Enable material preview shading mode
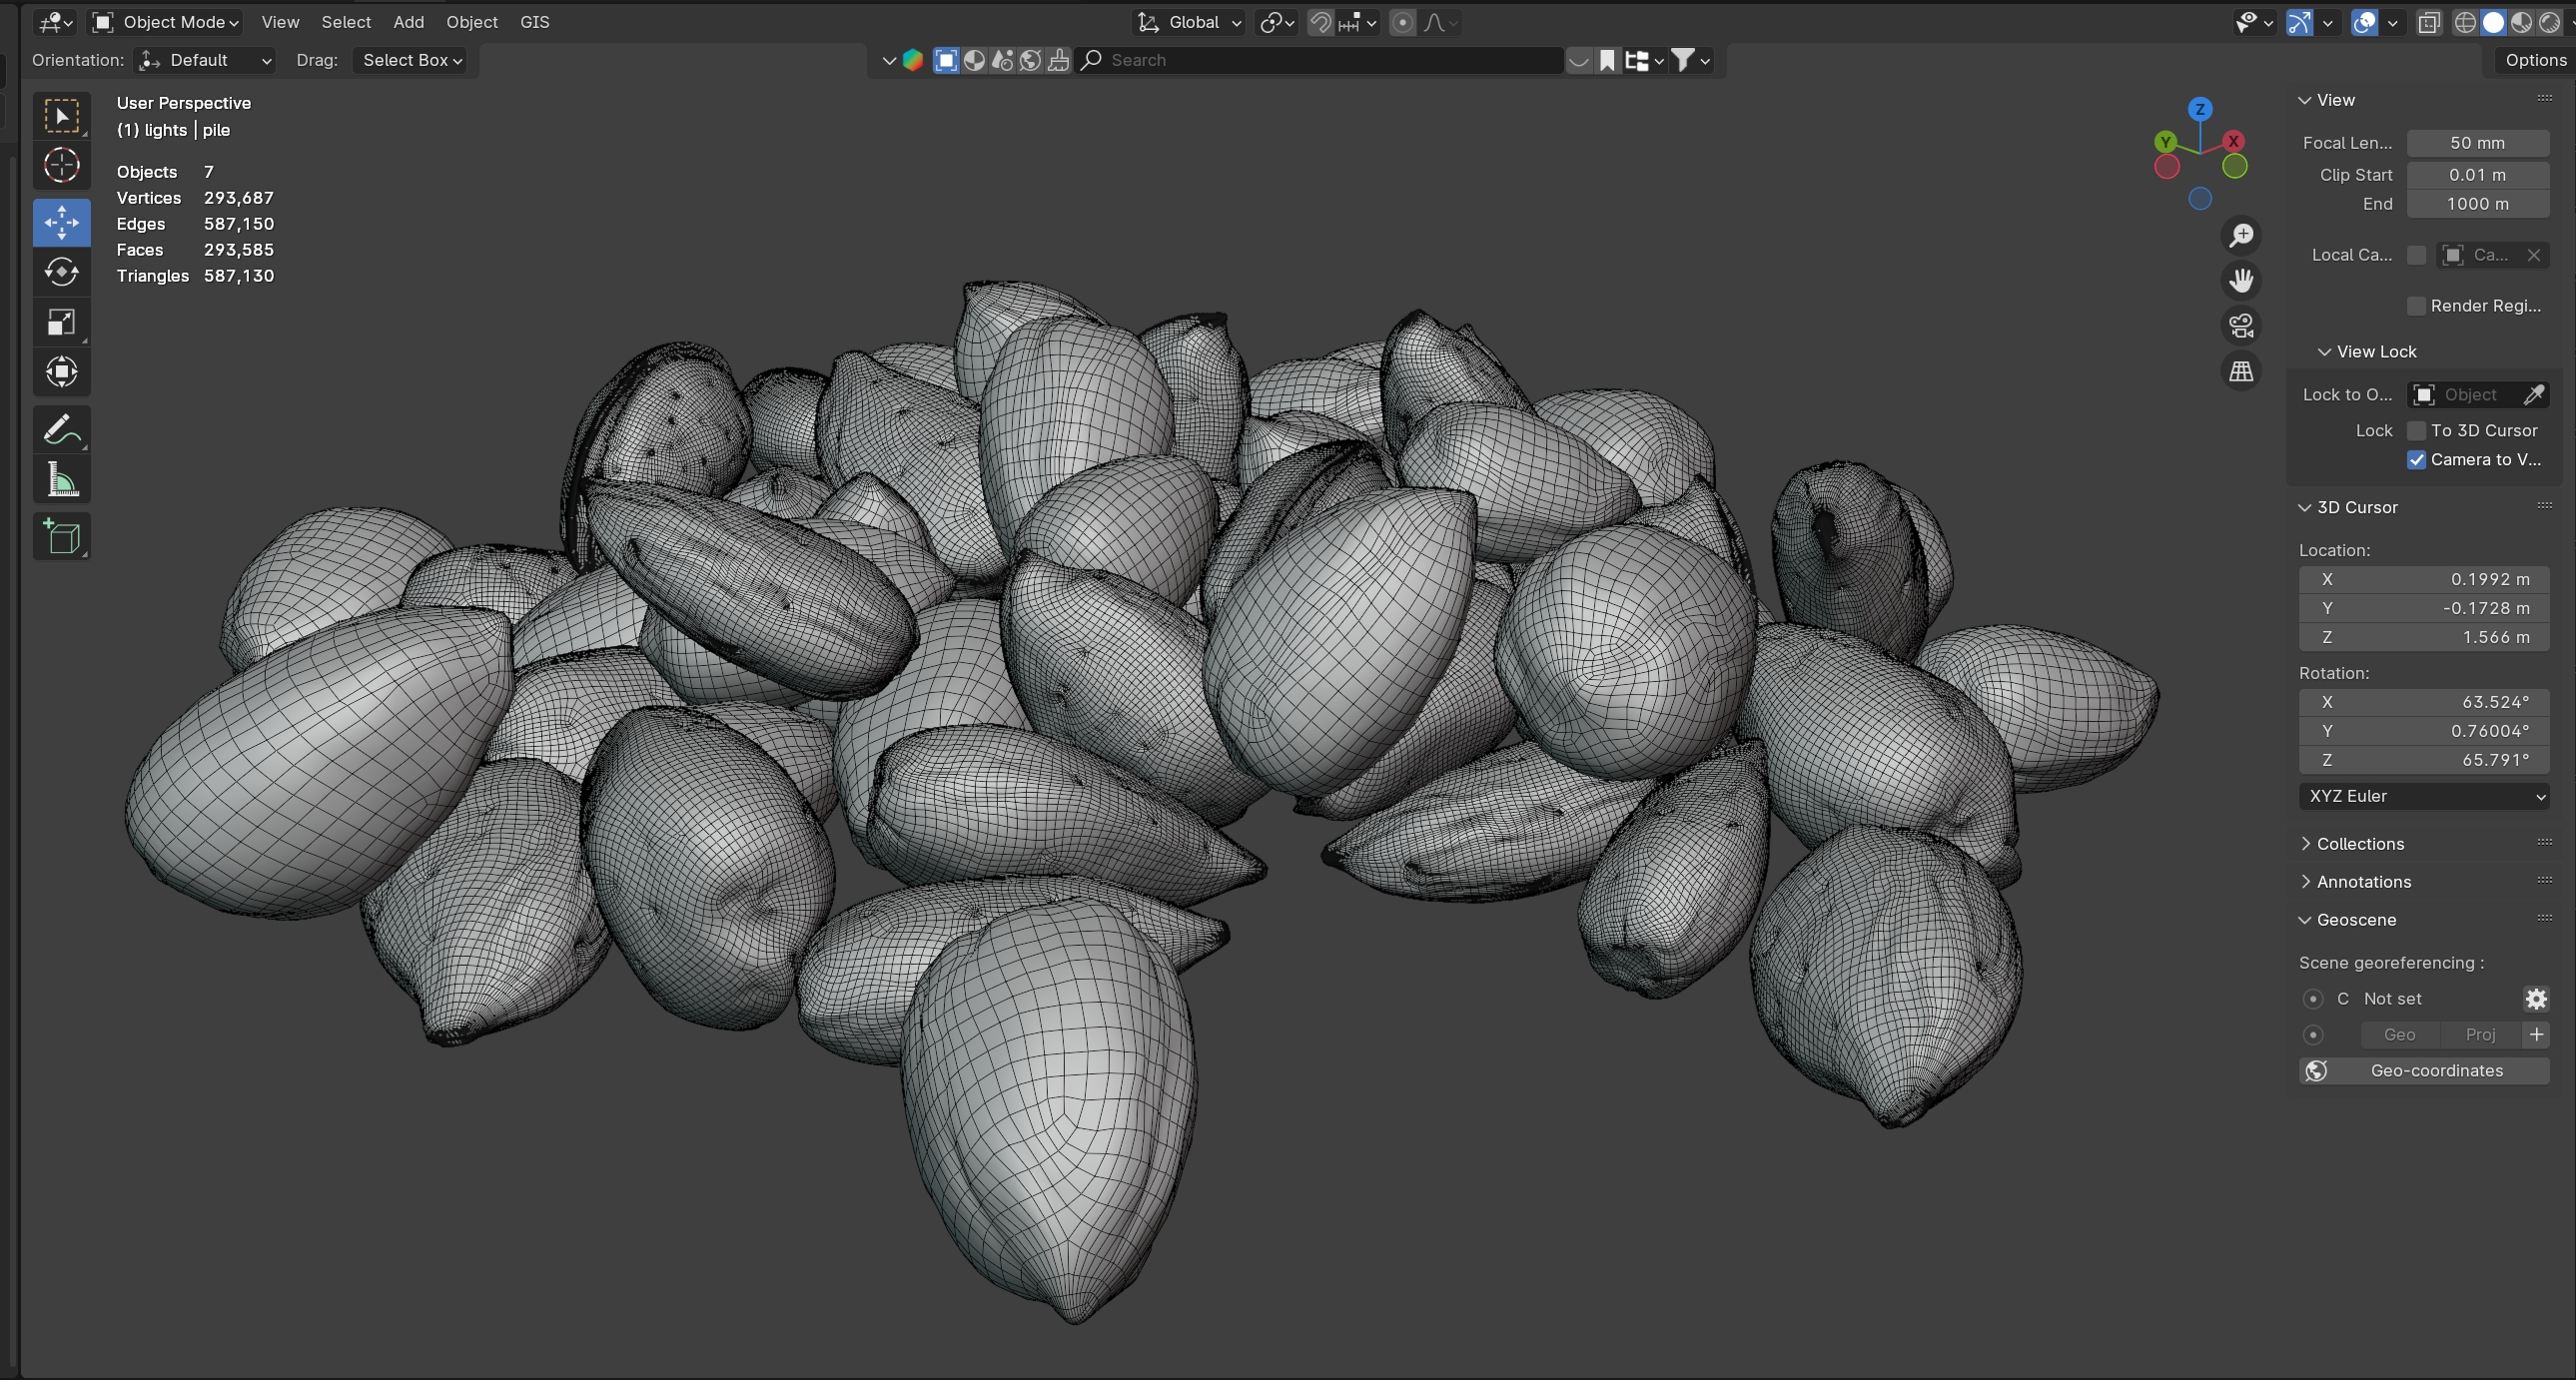The image size is (2576, 1380). [2523, 22]
